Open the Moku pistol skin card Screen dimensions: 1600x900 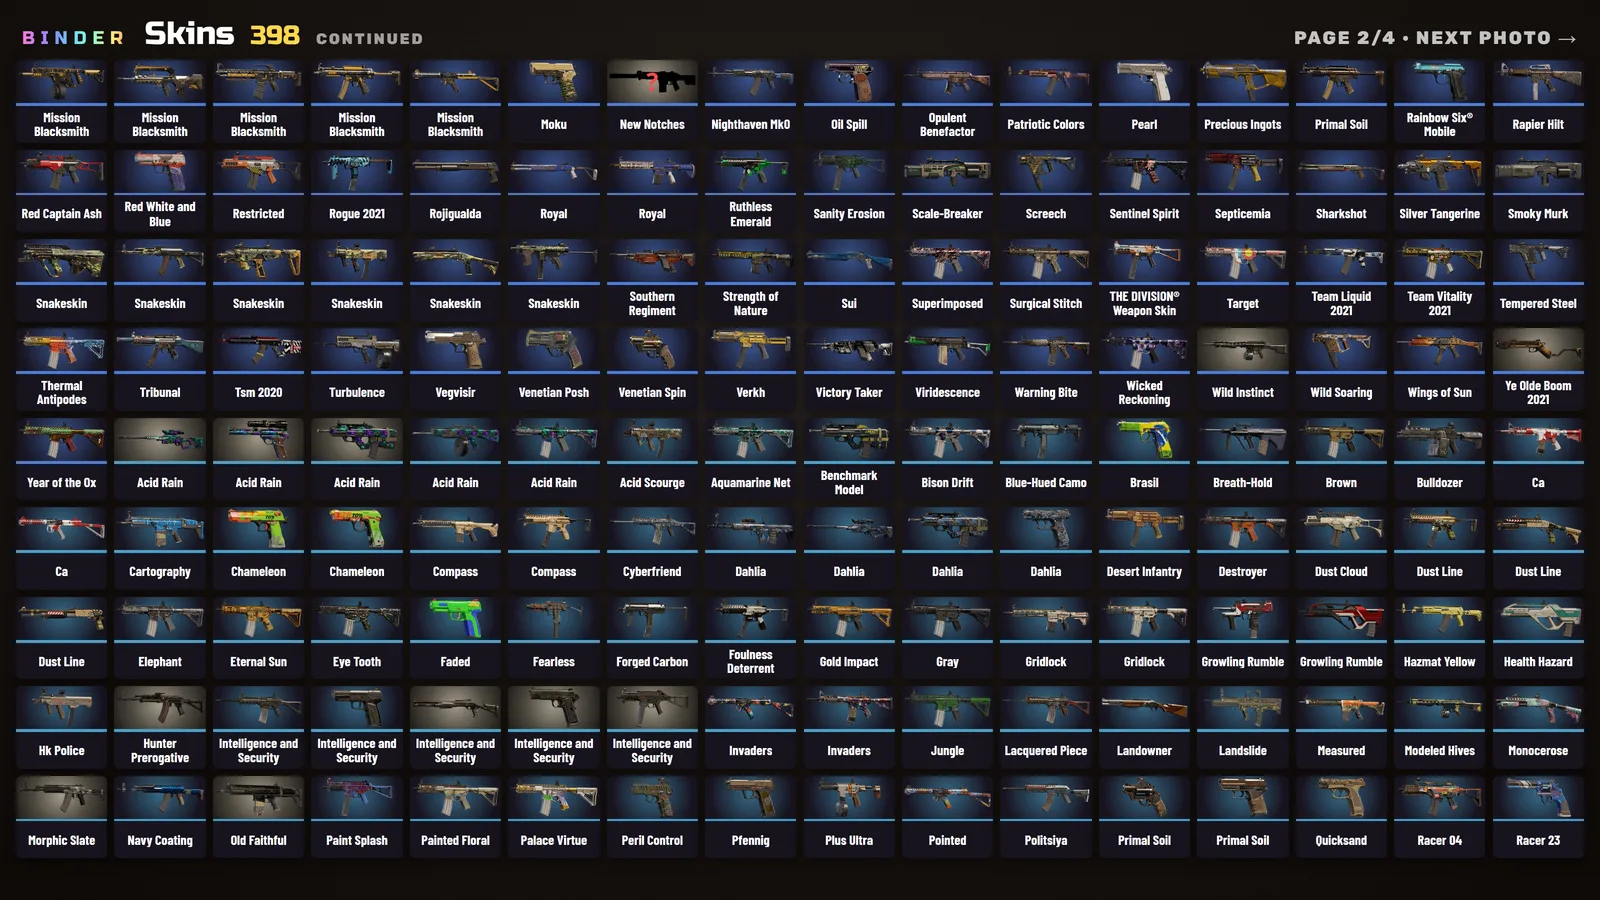(554, 103)
